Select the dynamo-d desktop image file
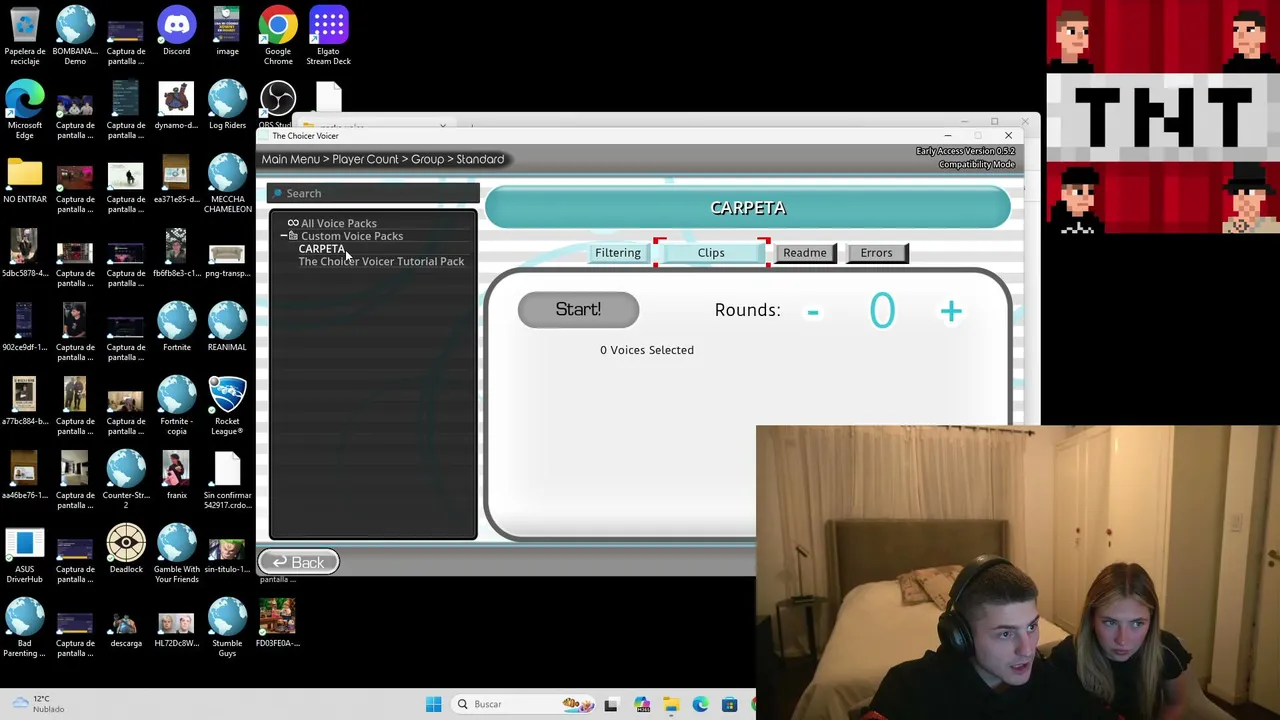 pyautogui.click(x=176, y=106)
